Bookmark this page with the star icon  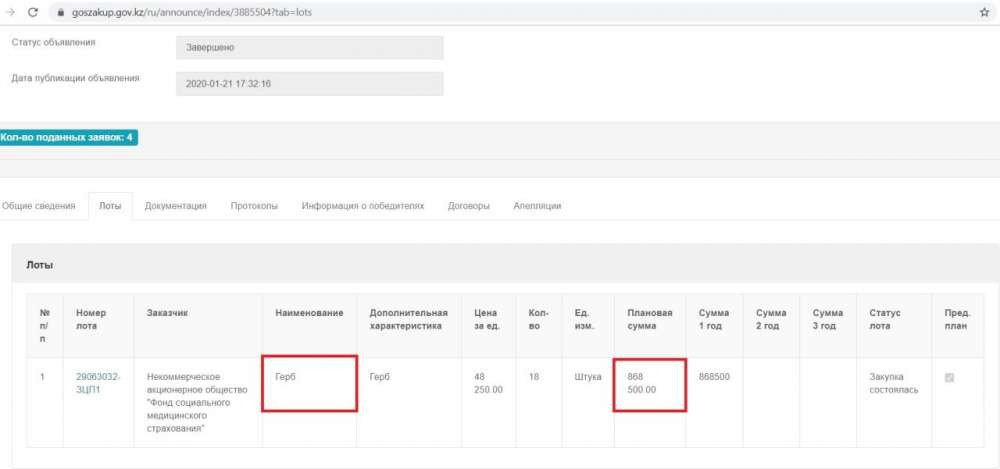point(984,13)
